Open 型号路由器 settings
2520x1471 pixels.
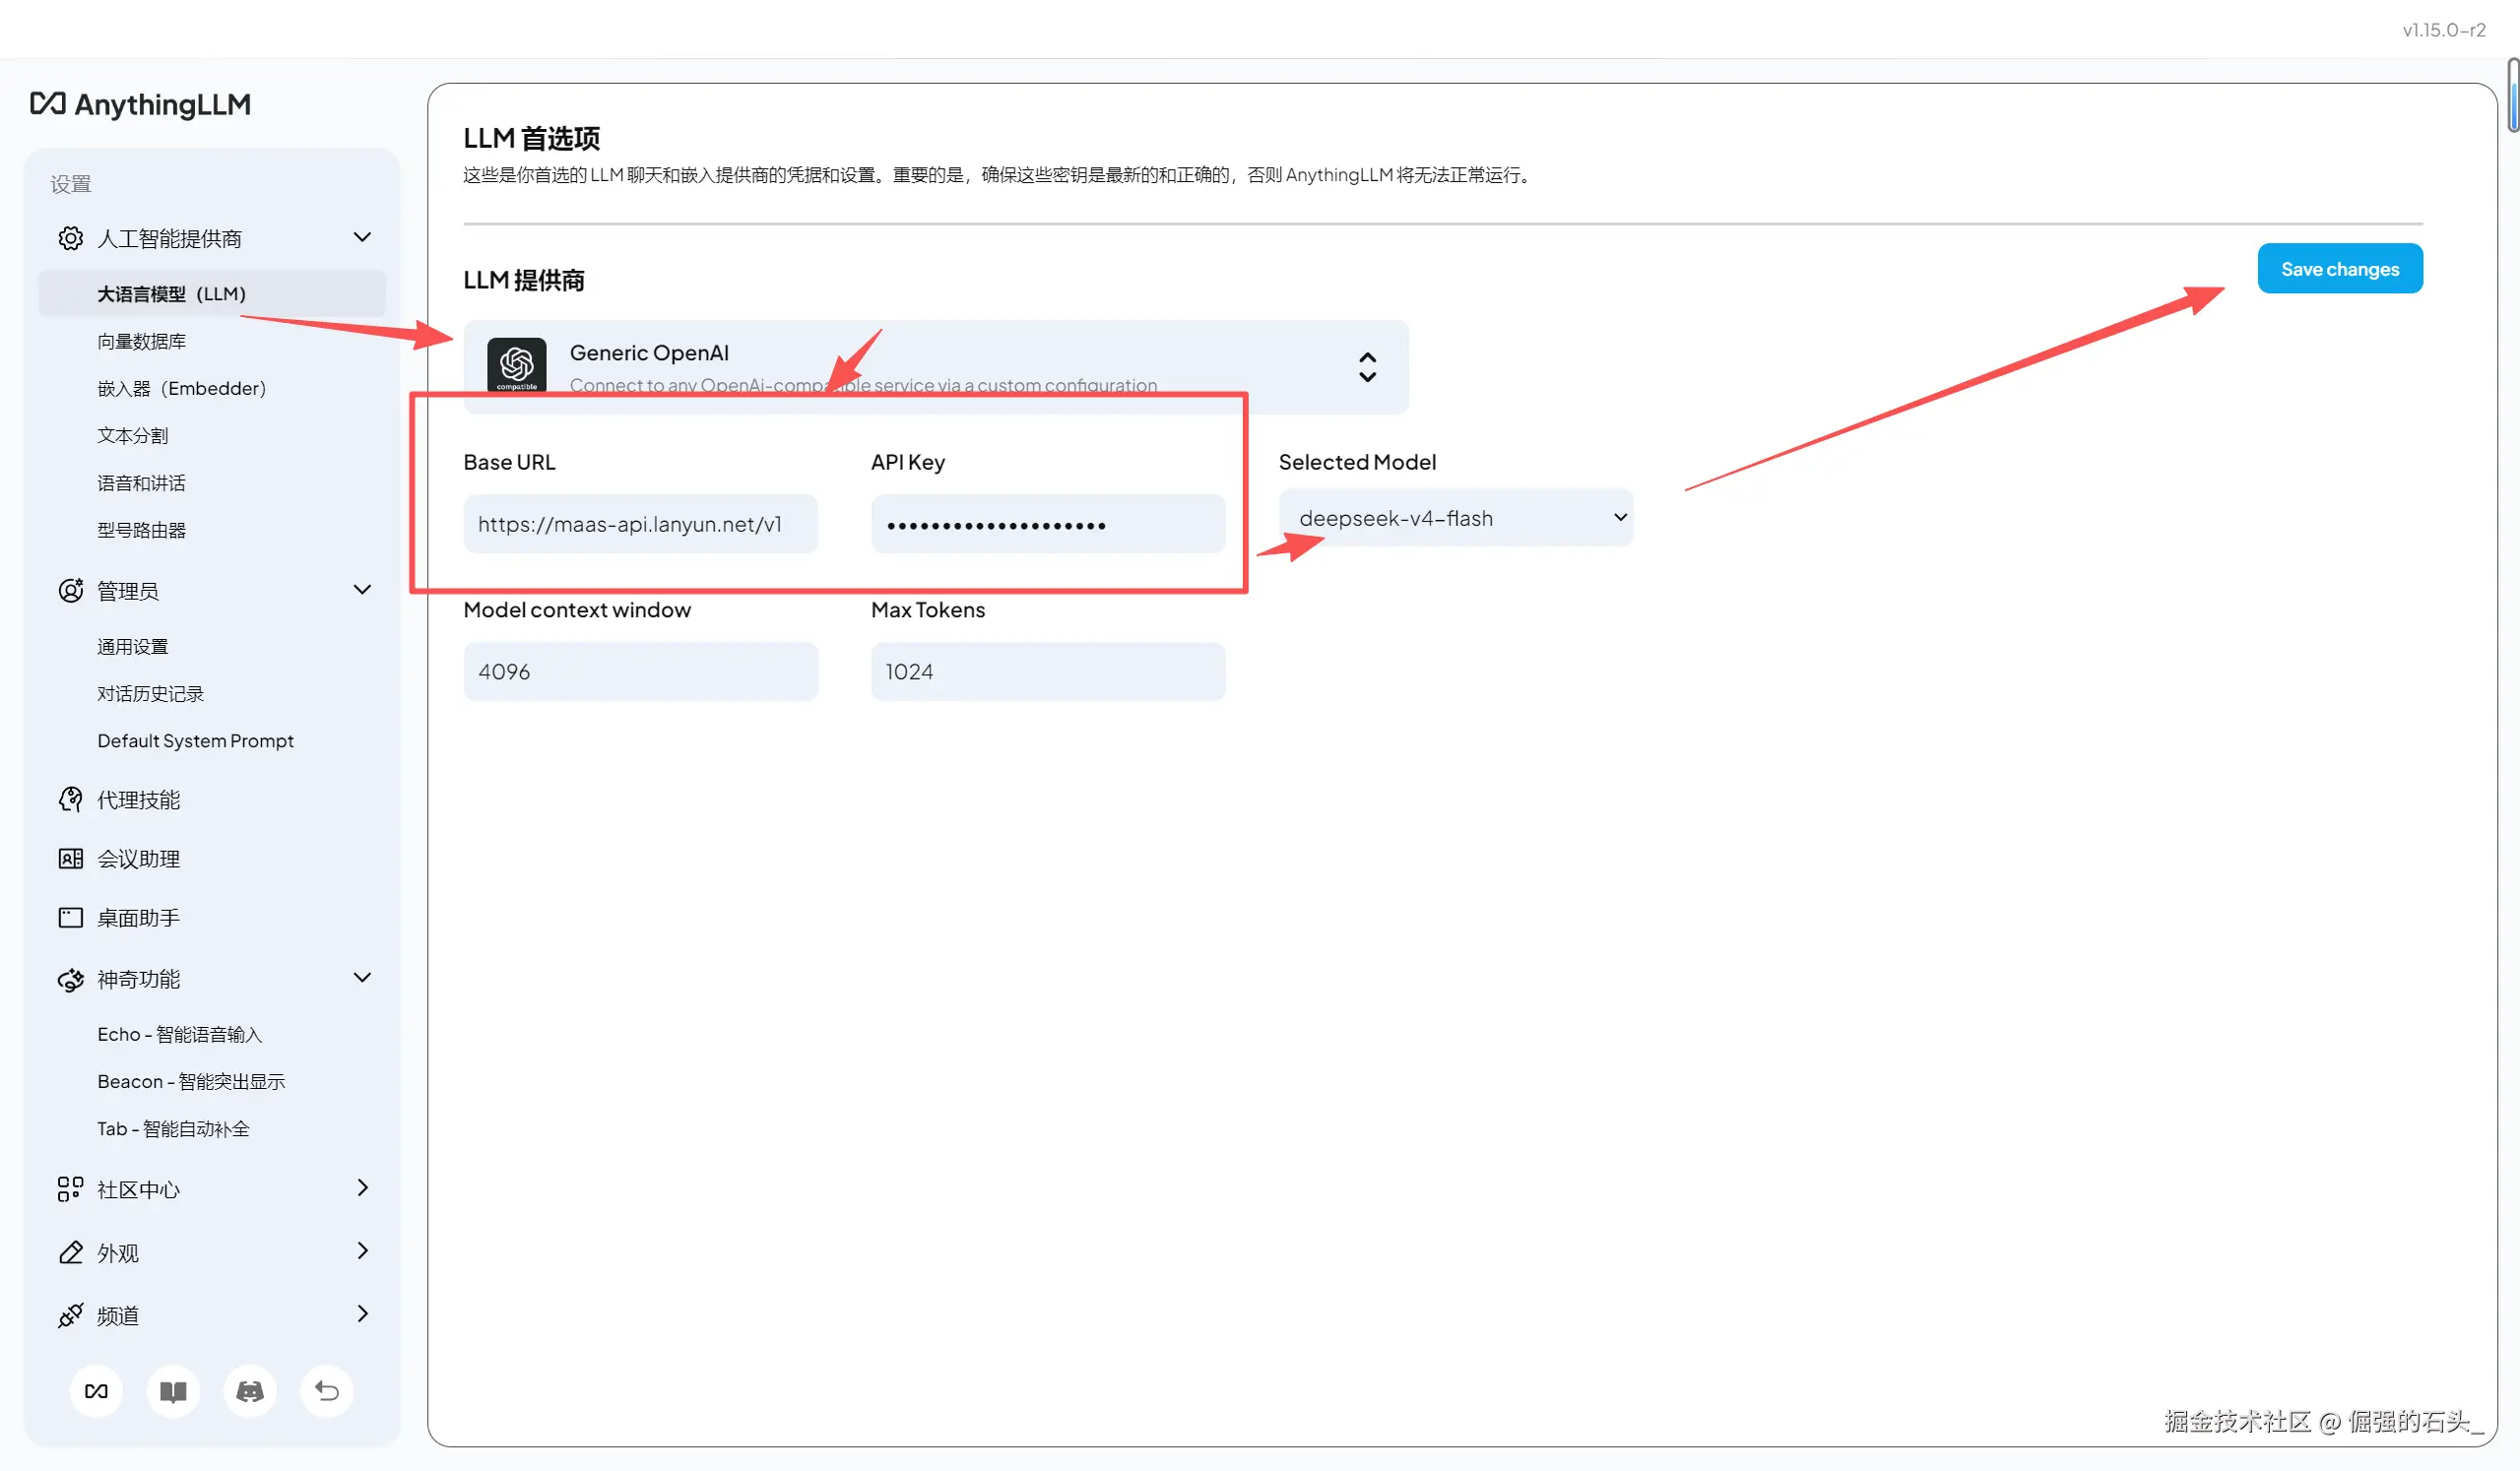[141, 530]
